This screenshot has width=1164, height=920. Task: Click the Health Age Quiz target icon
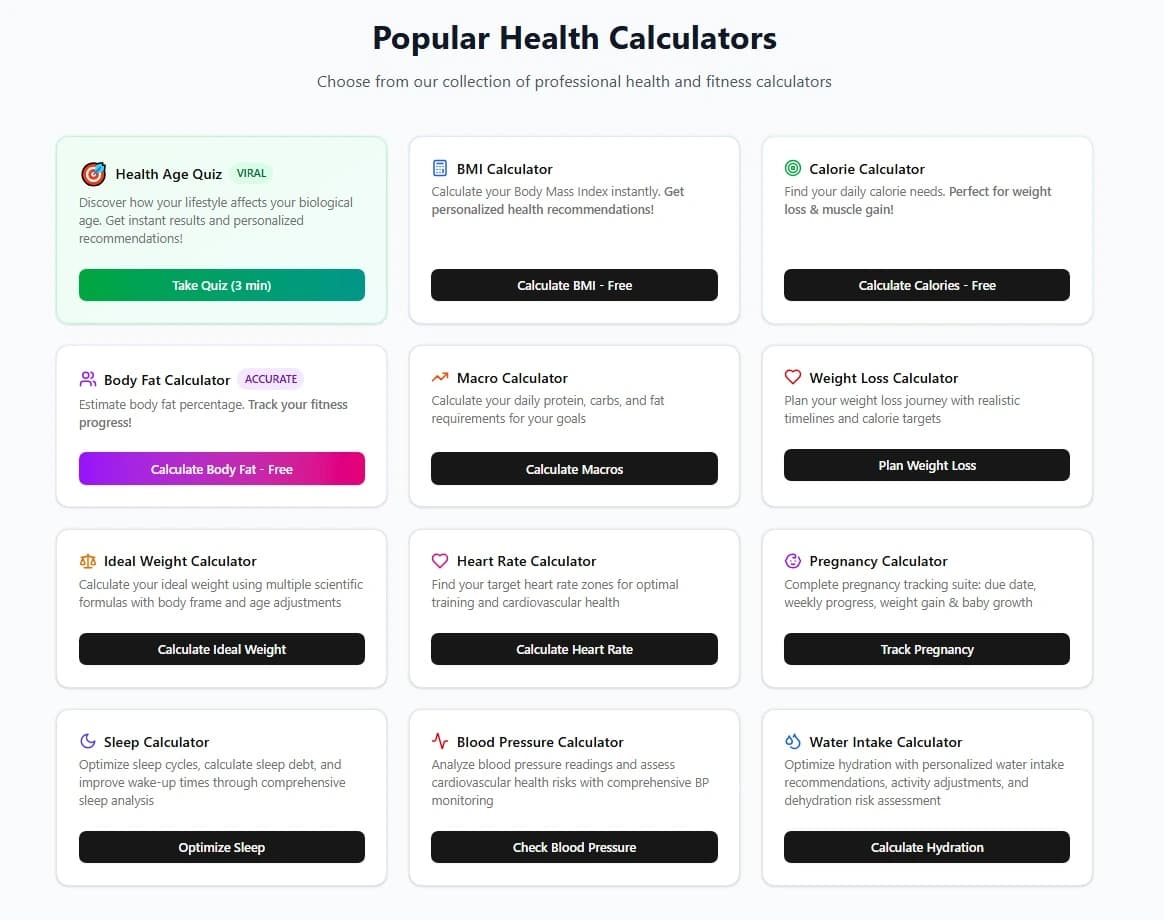(x=93, y=173)
